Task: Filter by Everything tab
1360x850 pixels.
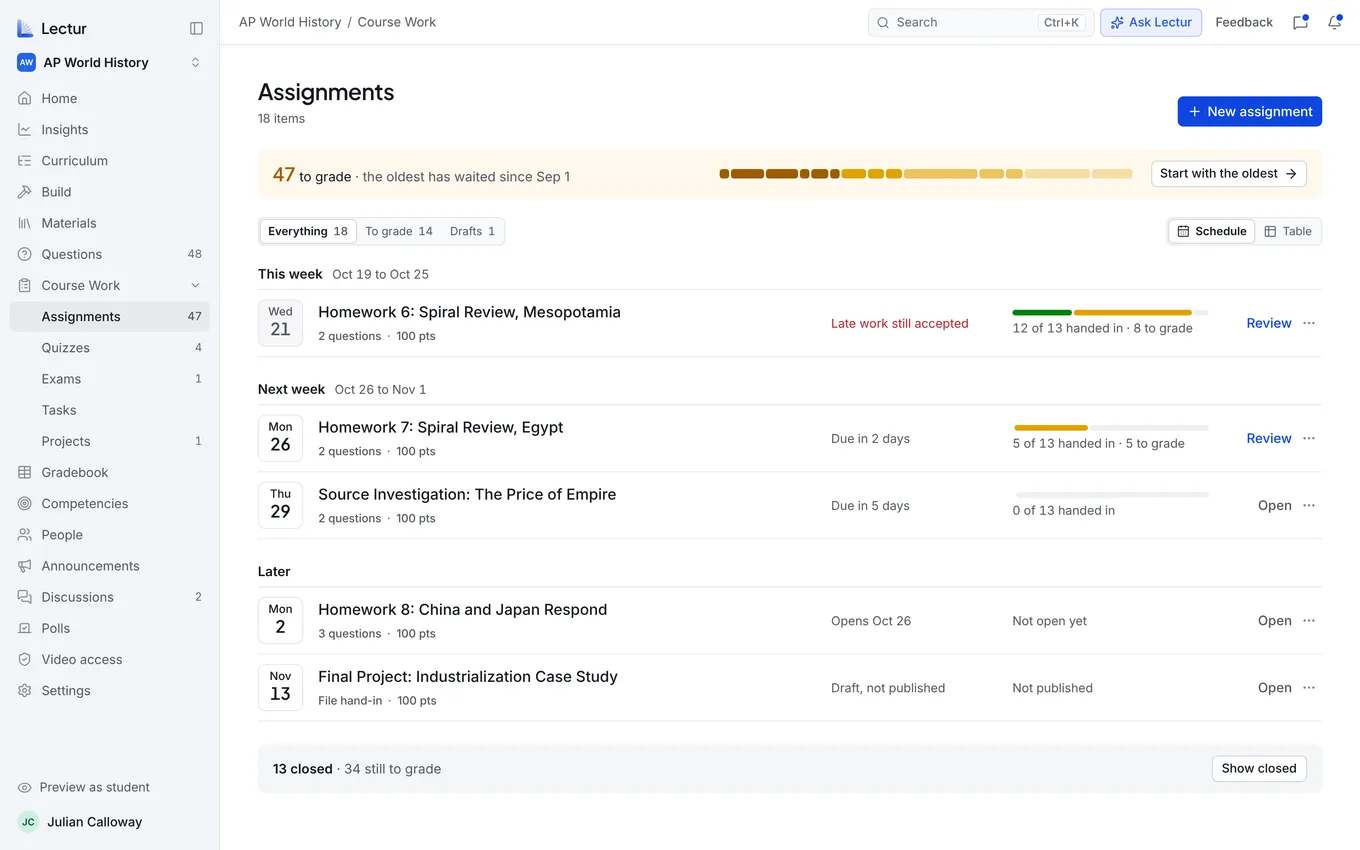Action: pos(308,231)
